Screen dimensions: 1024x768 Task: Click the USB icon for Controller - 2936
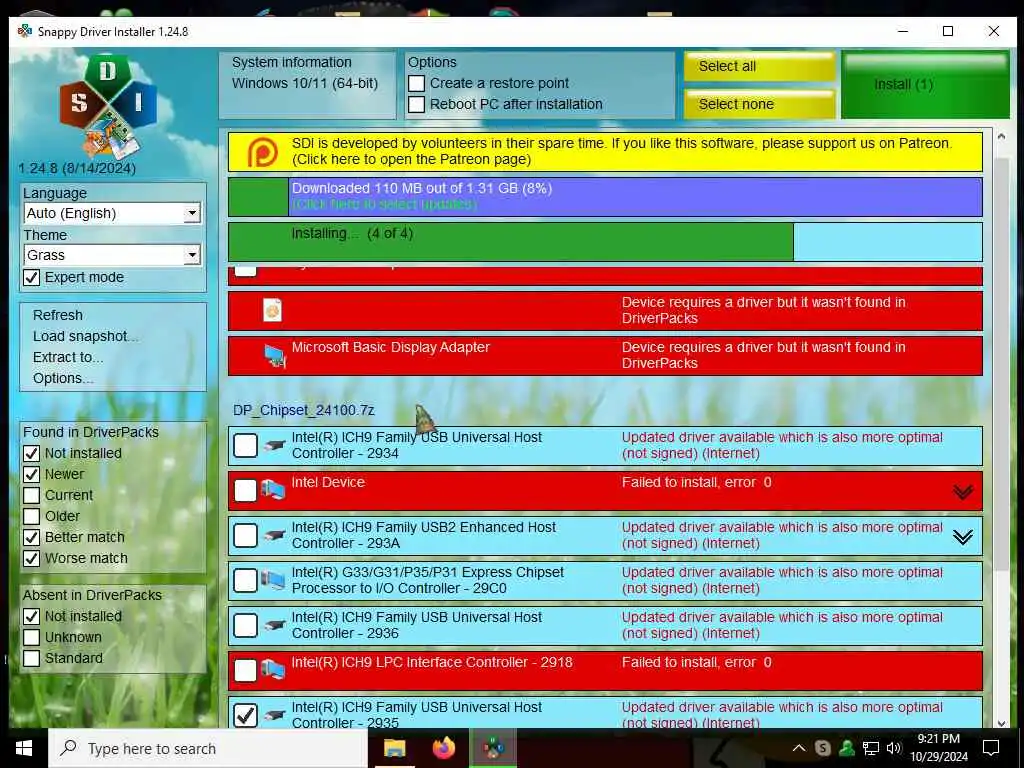(274, 626)
